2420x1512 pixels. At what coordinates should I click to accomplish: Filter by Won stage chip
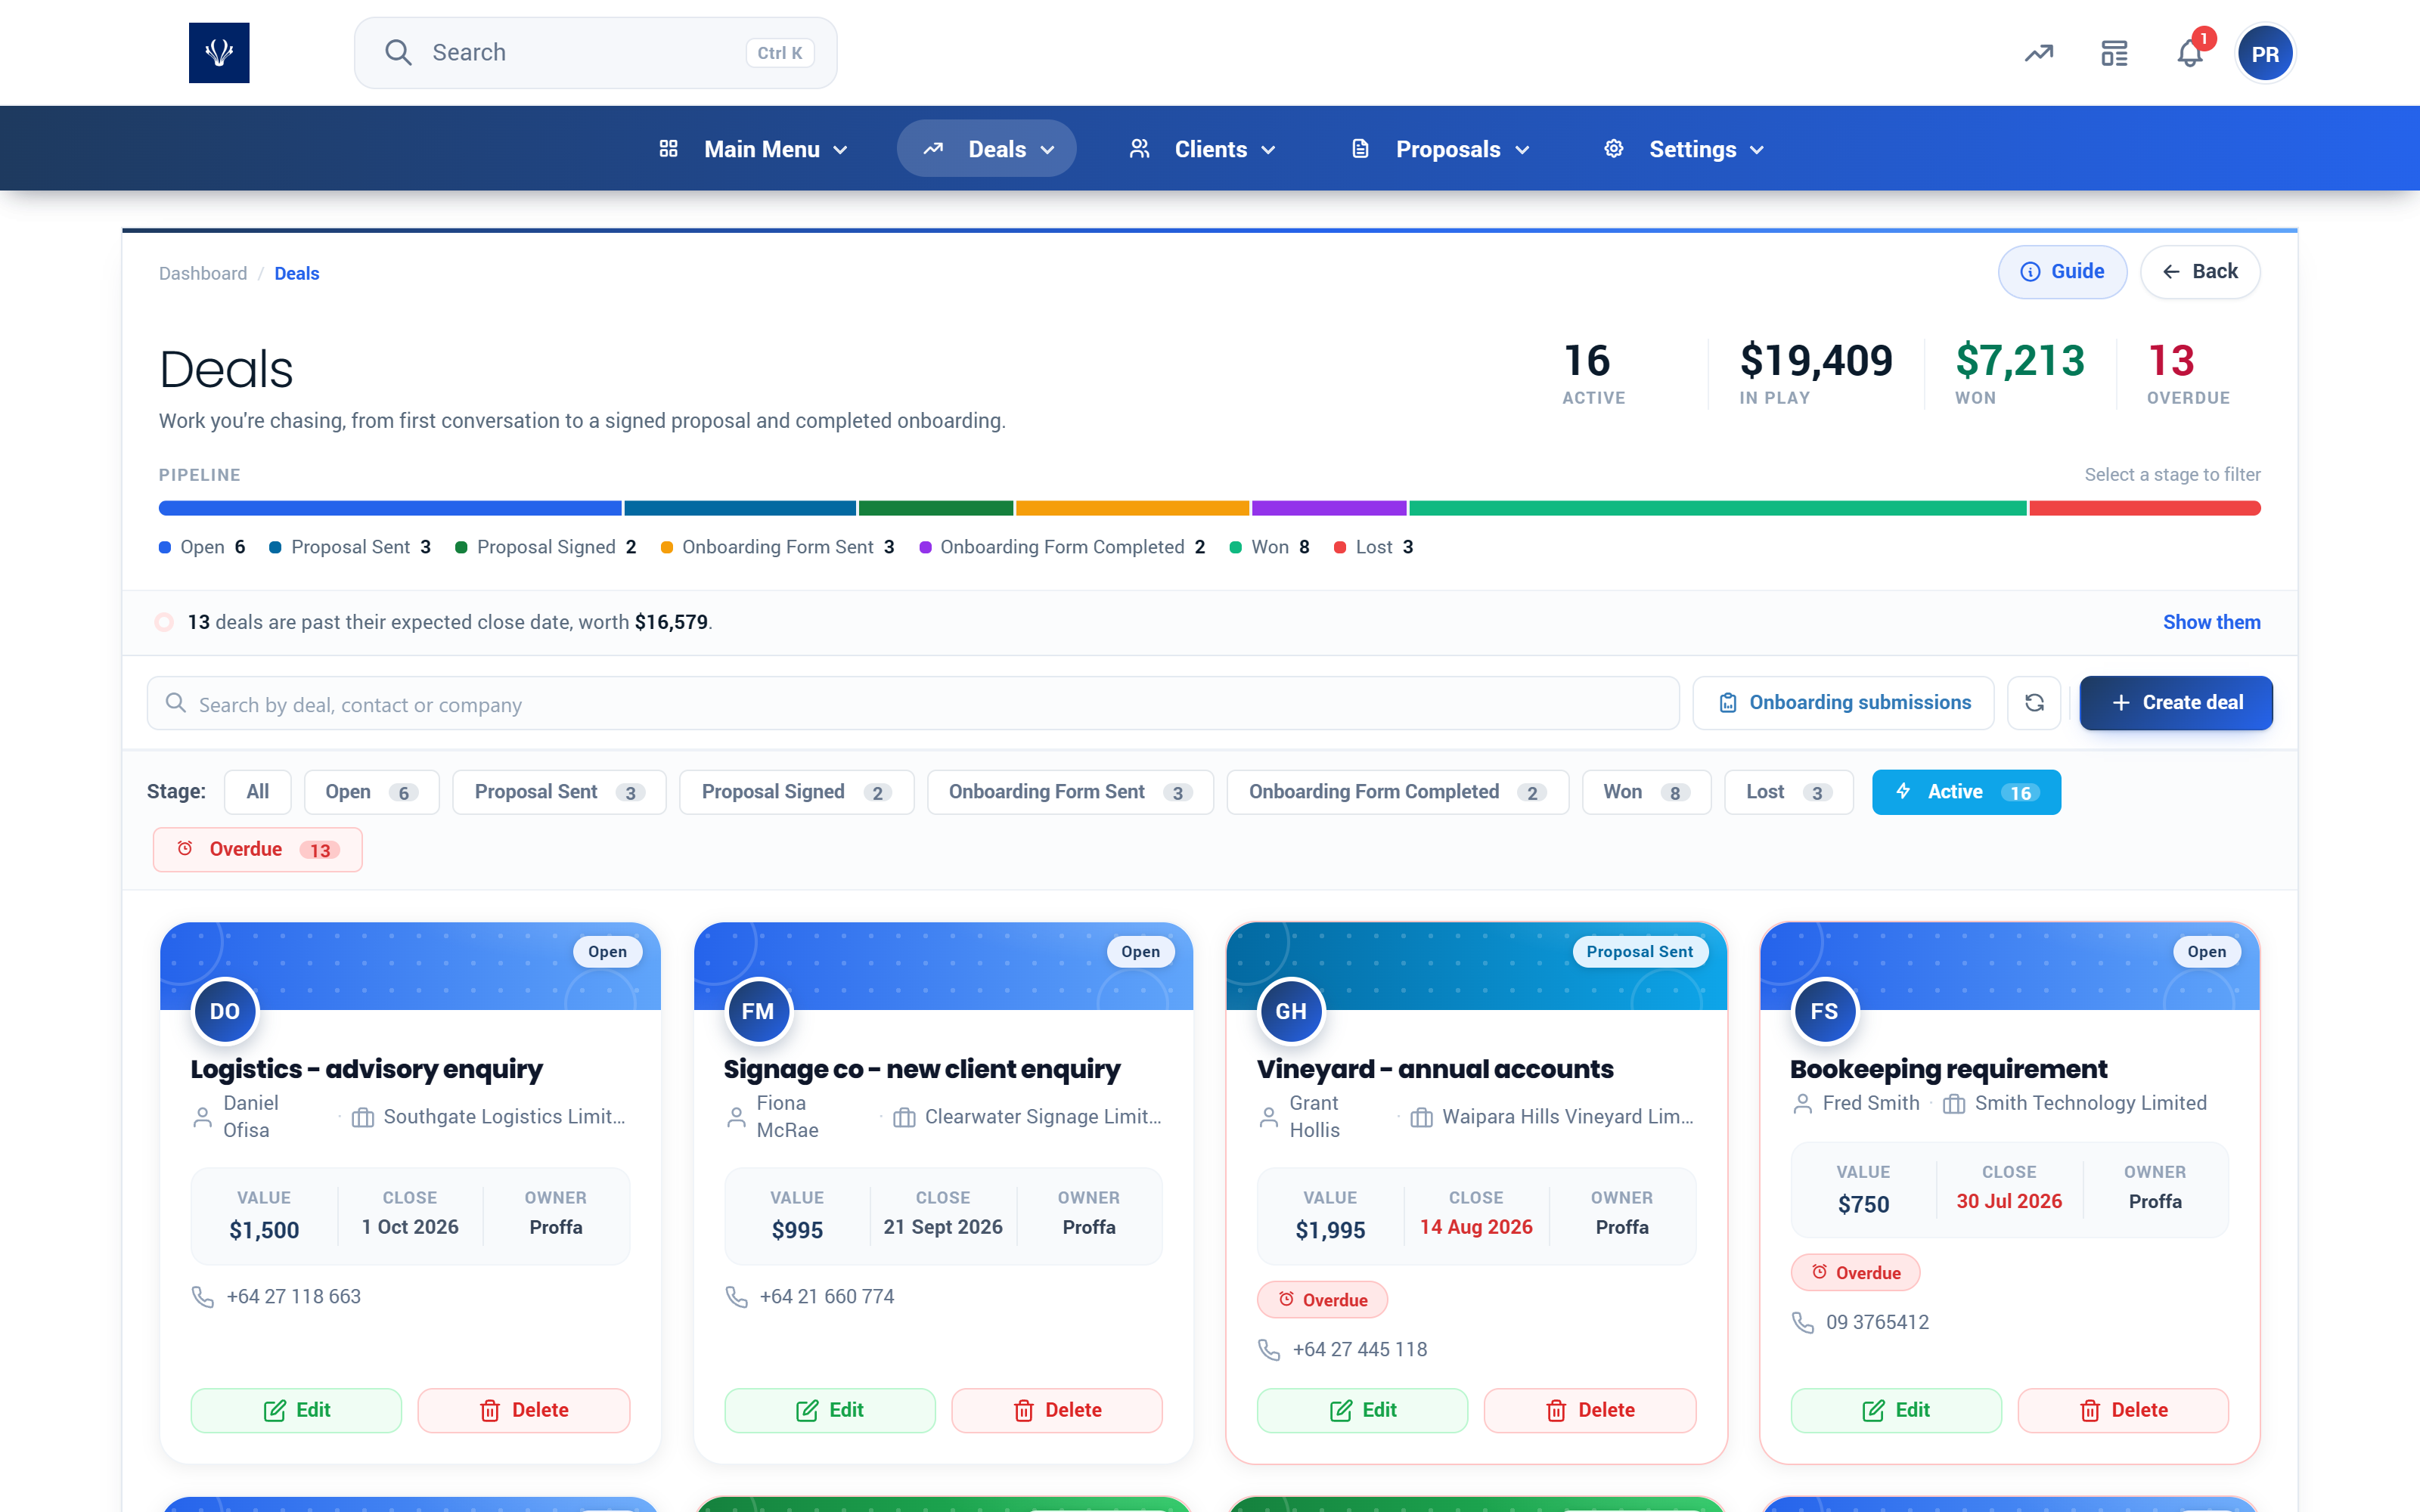coord(1646,792)
